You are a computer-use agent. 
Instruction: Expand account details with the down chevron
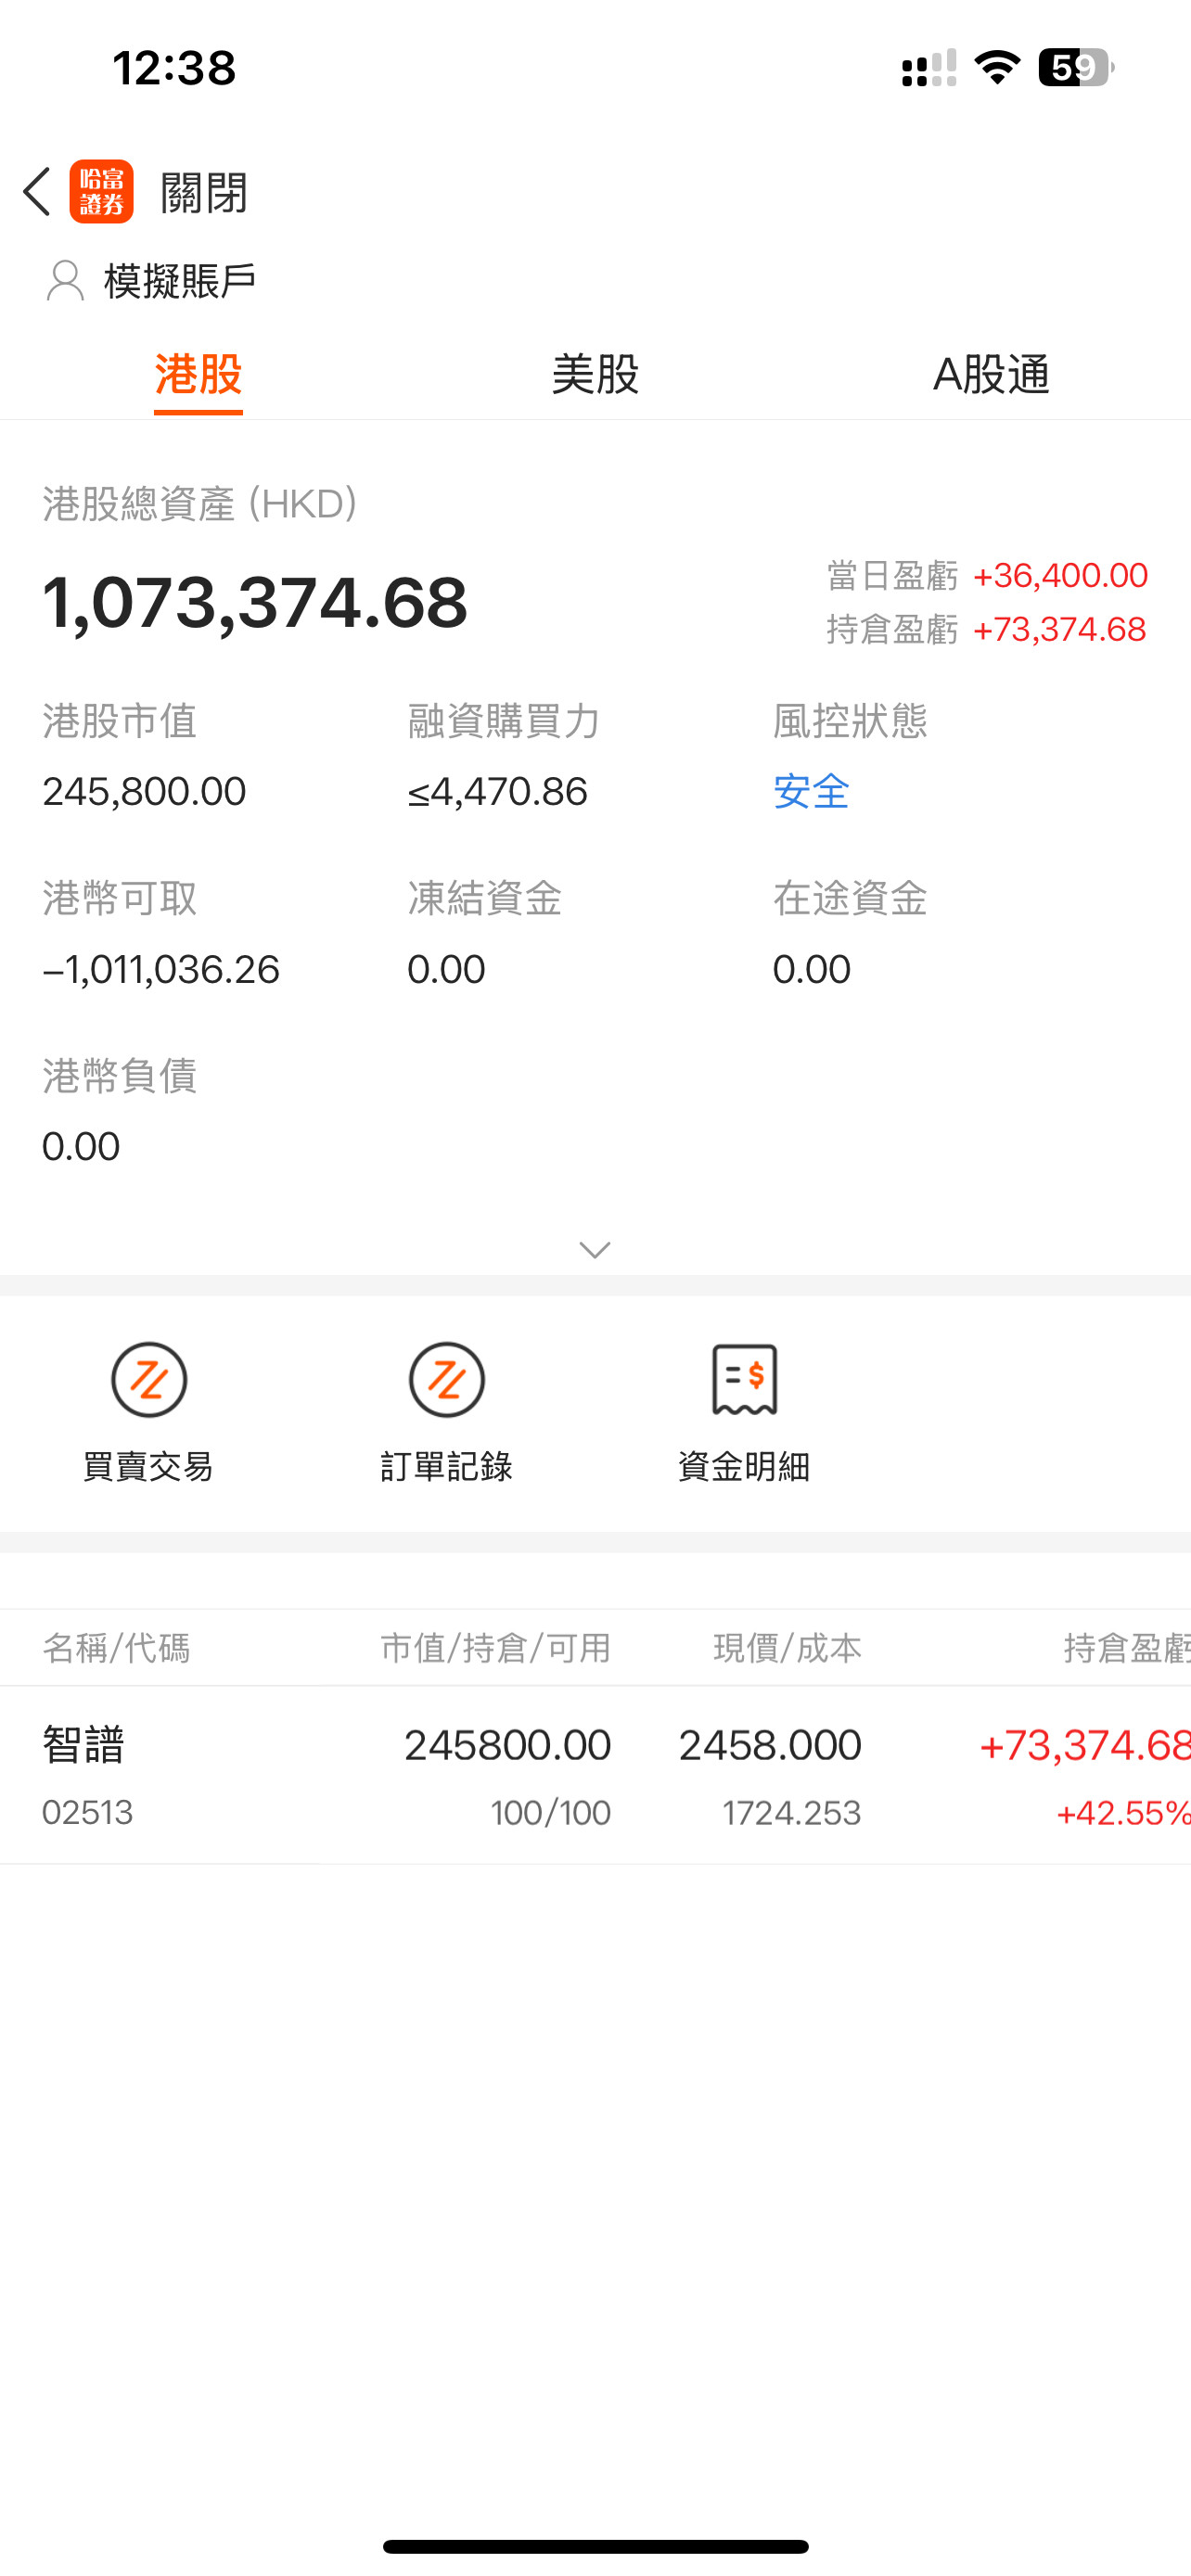click(595, 1250)
